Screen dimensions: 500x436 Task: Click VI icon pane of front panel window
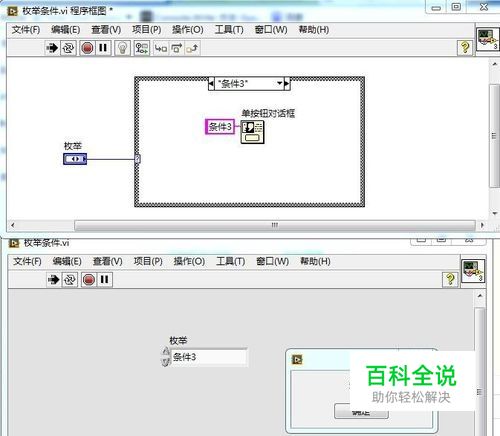coord(473,271)
